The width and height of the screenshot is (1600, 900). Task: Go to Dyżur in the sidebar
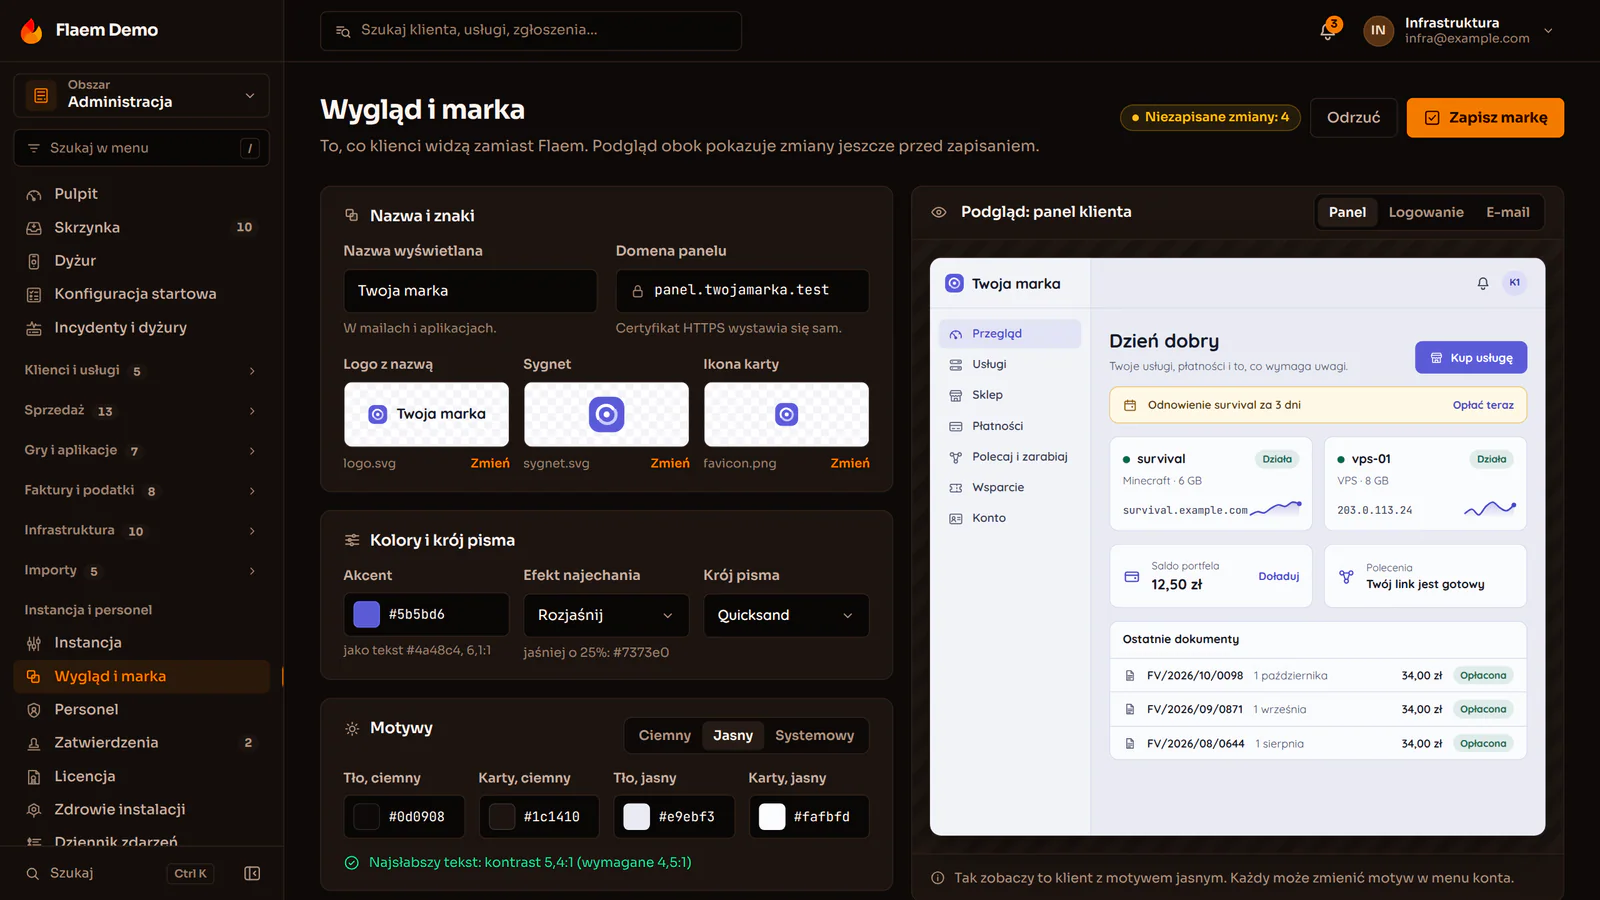[x=142, y=261]
